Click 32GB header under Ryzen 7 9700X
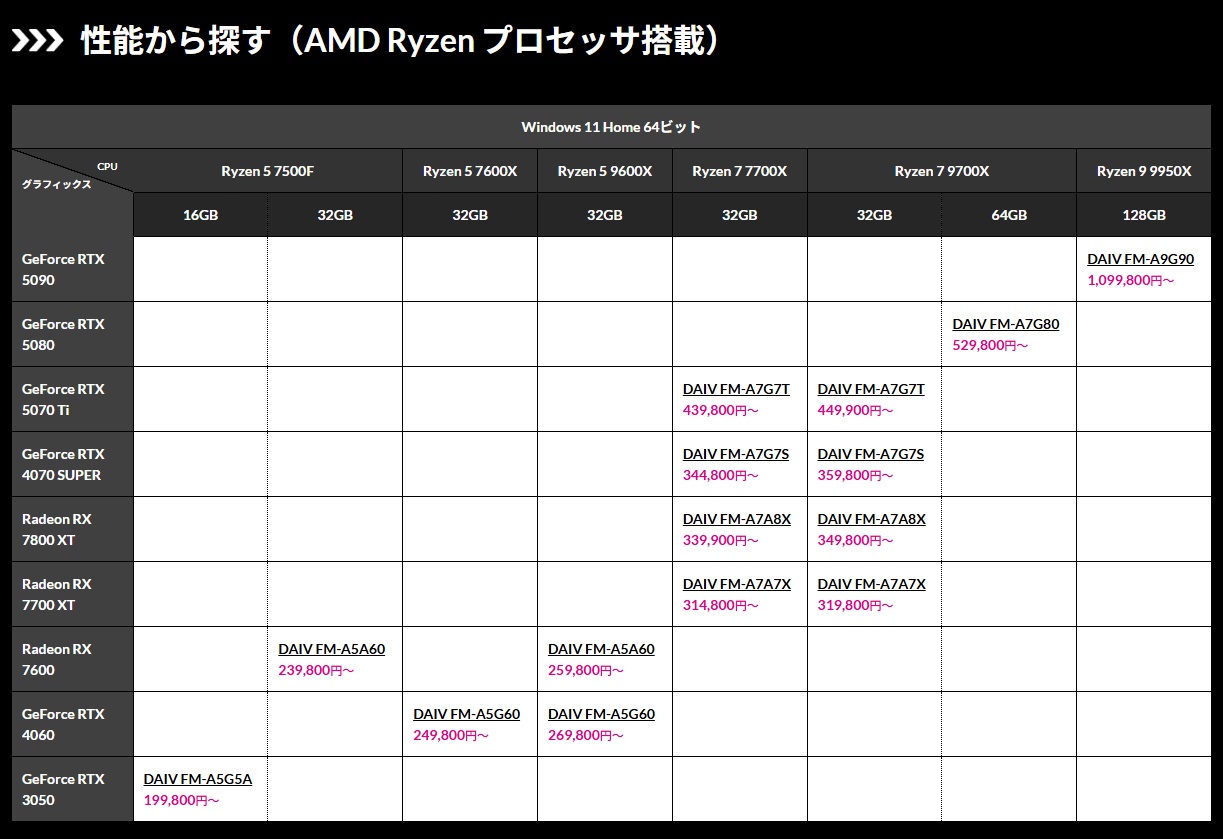The height and width of the screenshot is (839, 1223). coord(874,215)
